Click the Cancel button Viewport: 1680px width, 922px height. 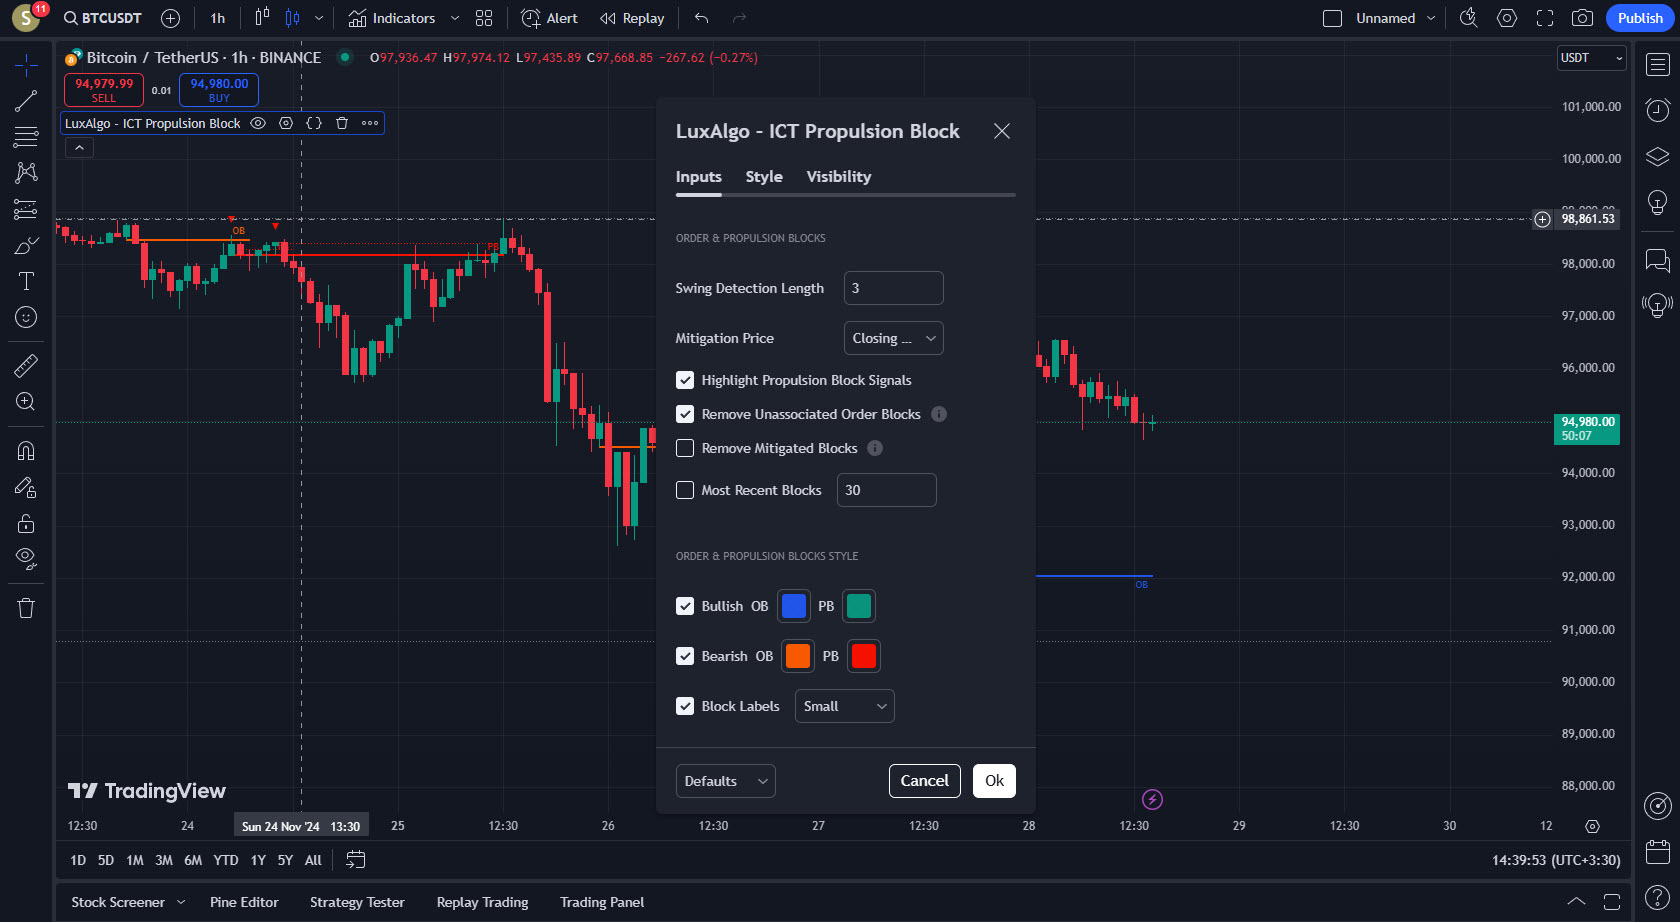pos(925,781)
